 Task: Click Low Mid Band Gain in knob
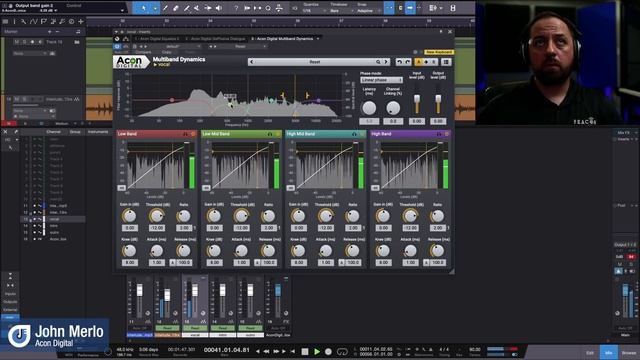coord(214,216)
